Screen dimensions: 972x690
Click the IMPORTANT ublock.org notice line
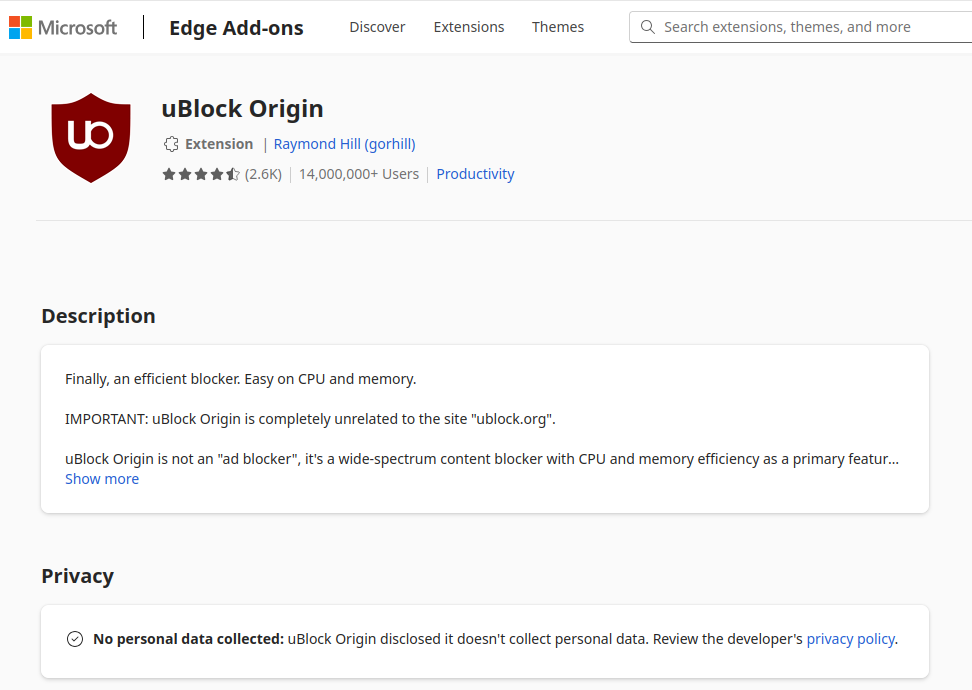(x=311, y=419)
